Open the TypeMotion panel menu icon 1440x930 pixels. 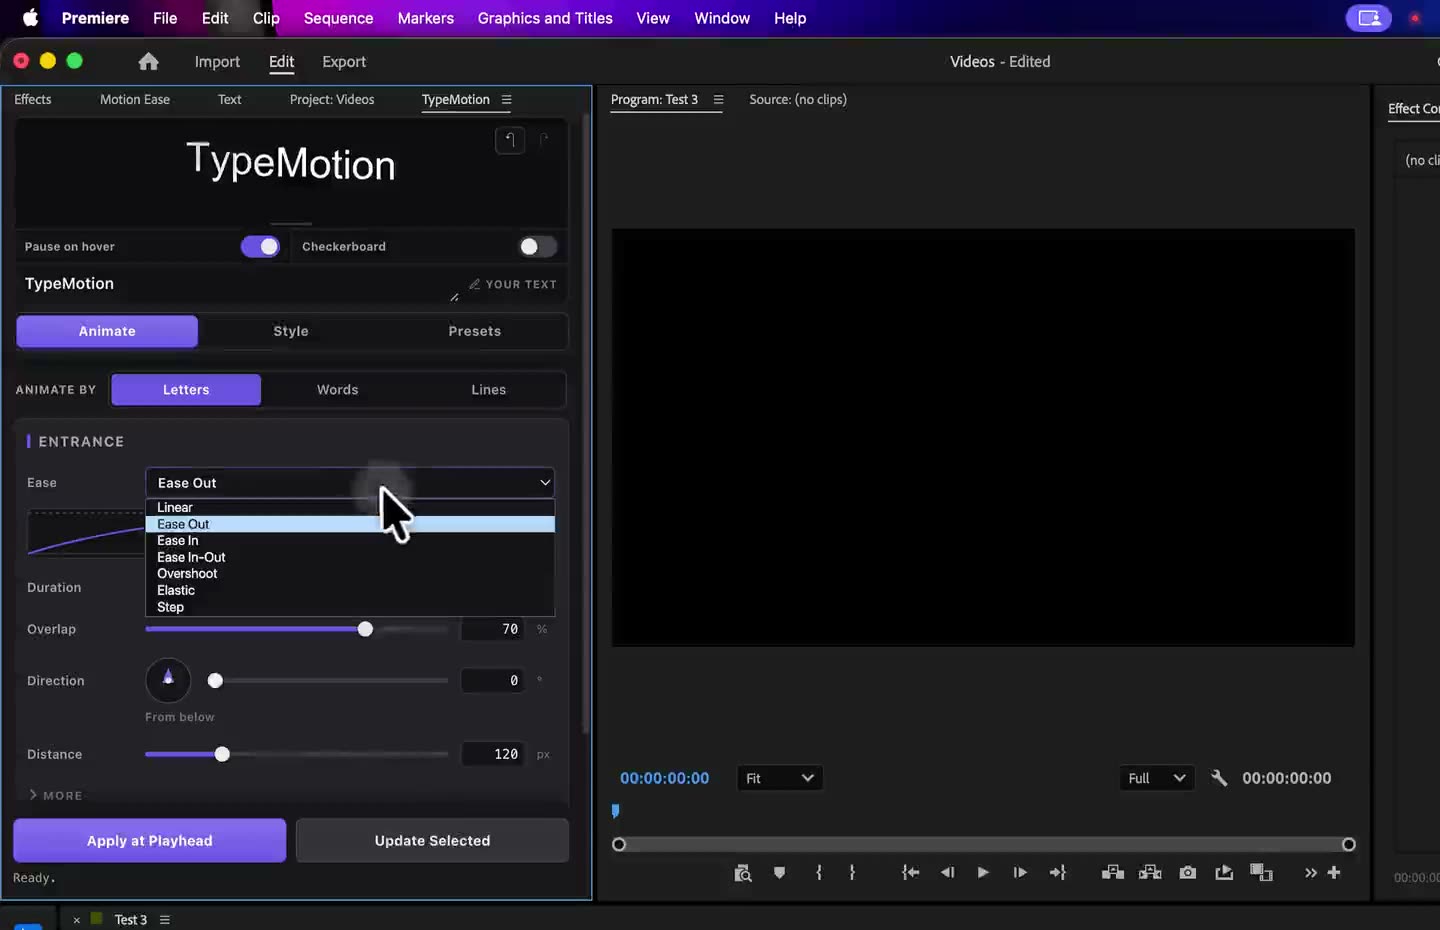pos(507,100)
